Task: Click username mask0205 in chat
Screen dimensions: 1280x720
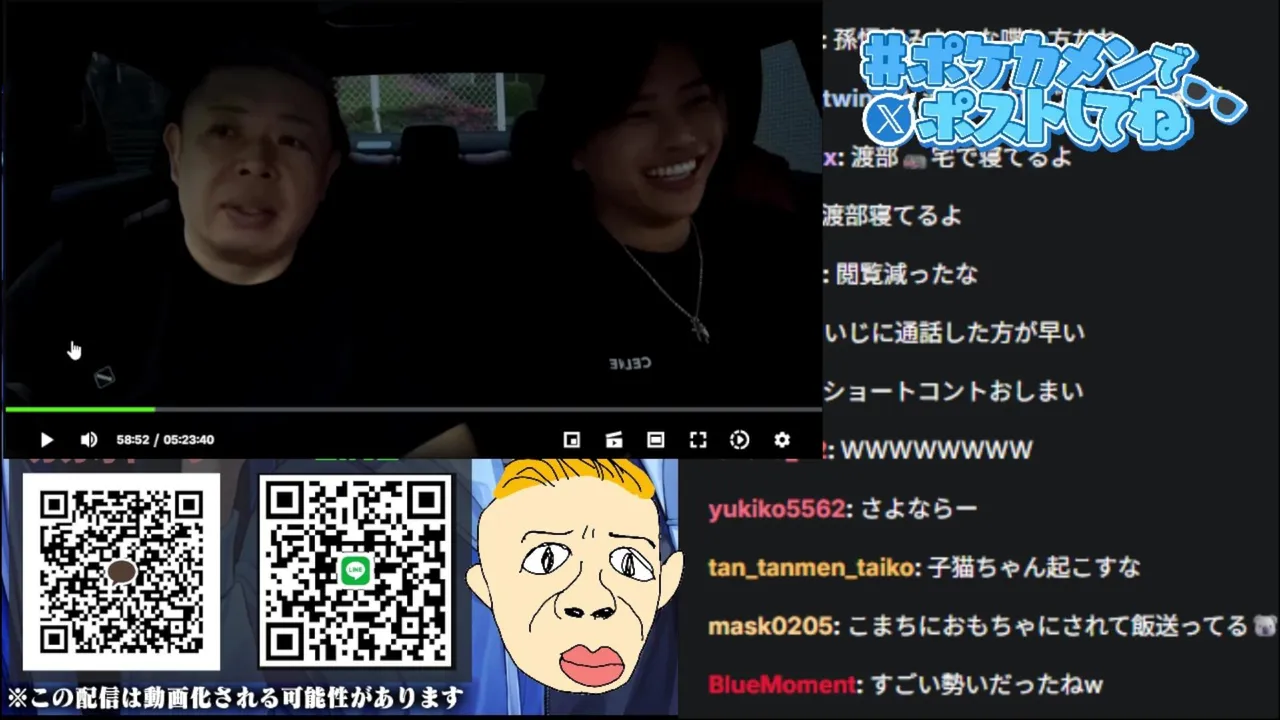Action: click(x=771, y=627)
